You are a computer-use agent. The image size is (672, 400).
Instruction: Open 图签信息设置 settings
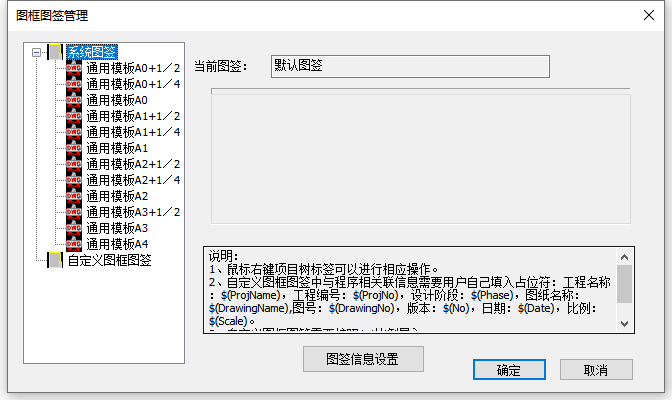363,359
